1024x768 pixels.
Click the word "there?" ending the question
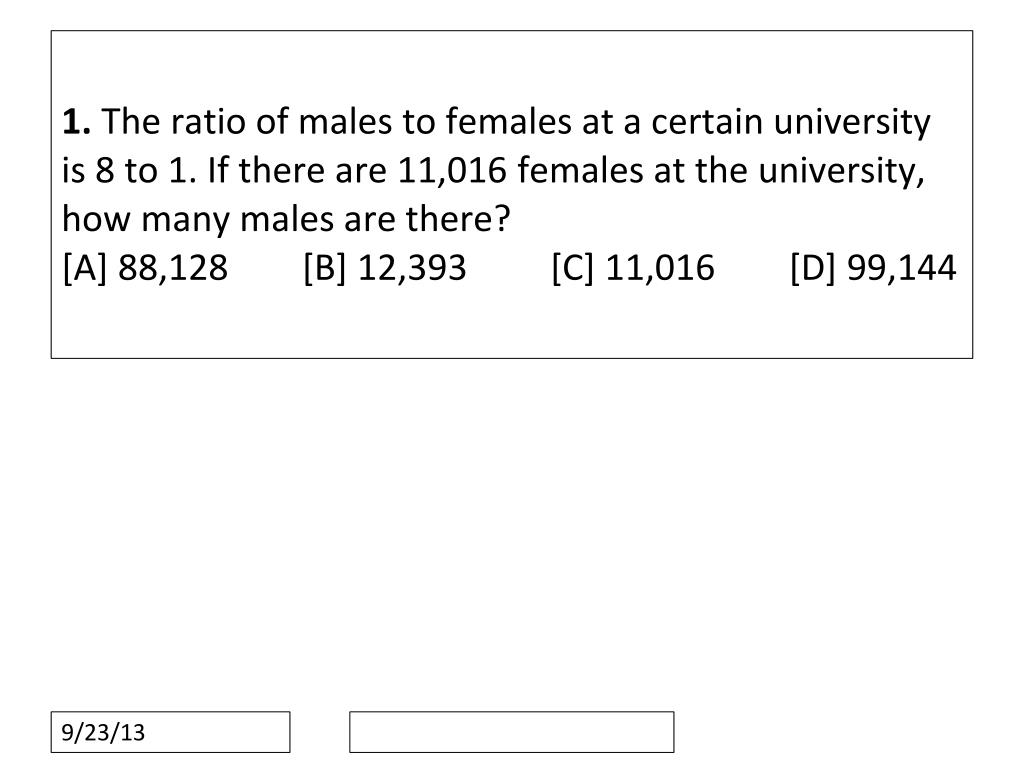[457, 219]
